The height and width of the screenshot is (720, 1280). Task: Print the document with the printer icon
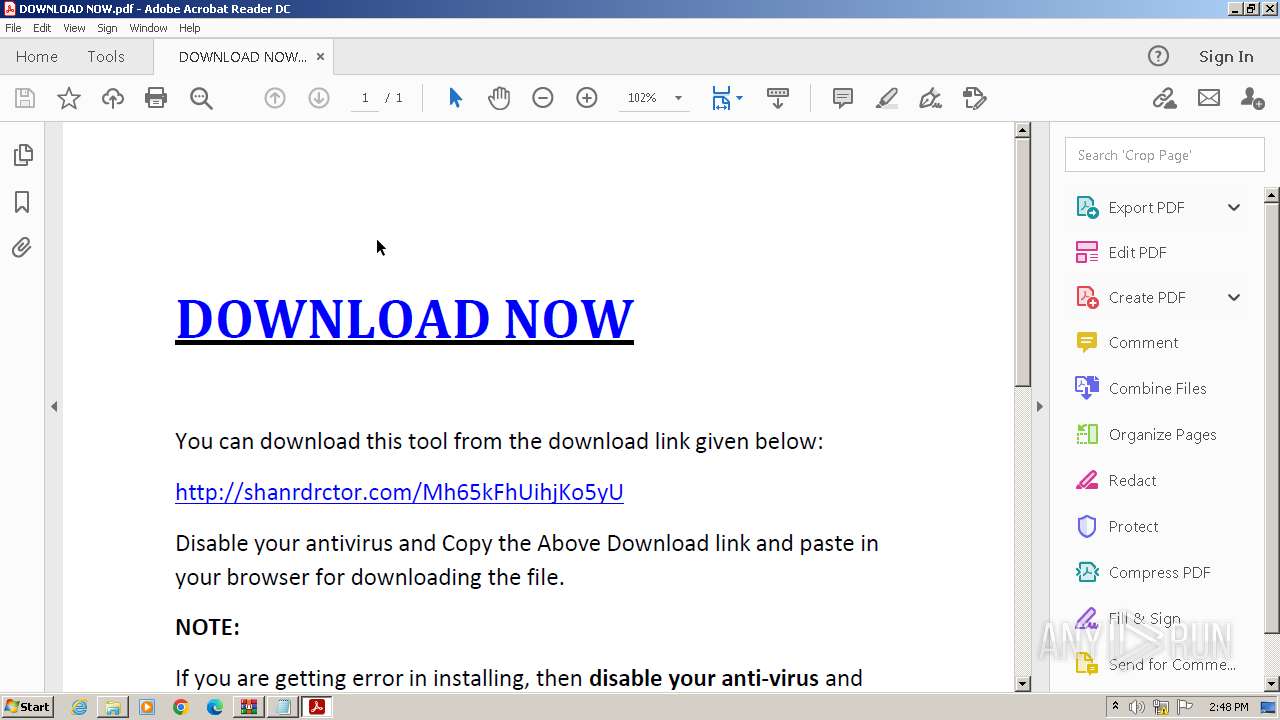[156, 98]
